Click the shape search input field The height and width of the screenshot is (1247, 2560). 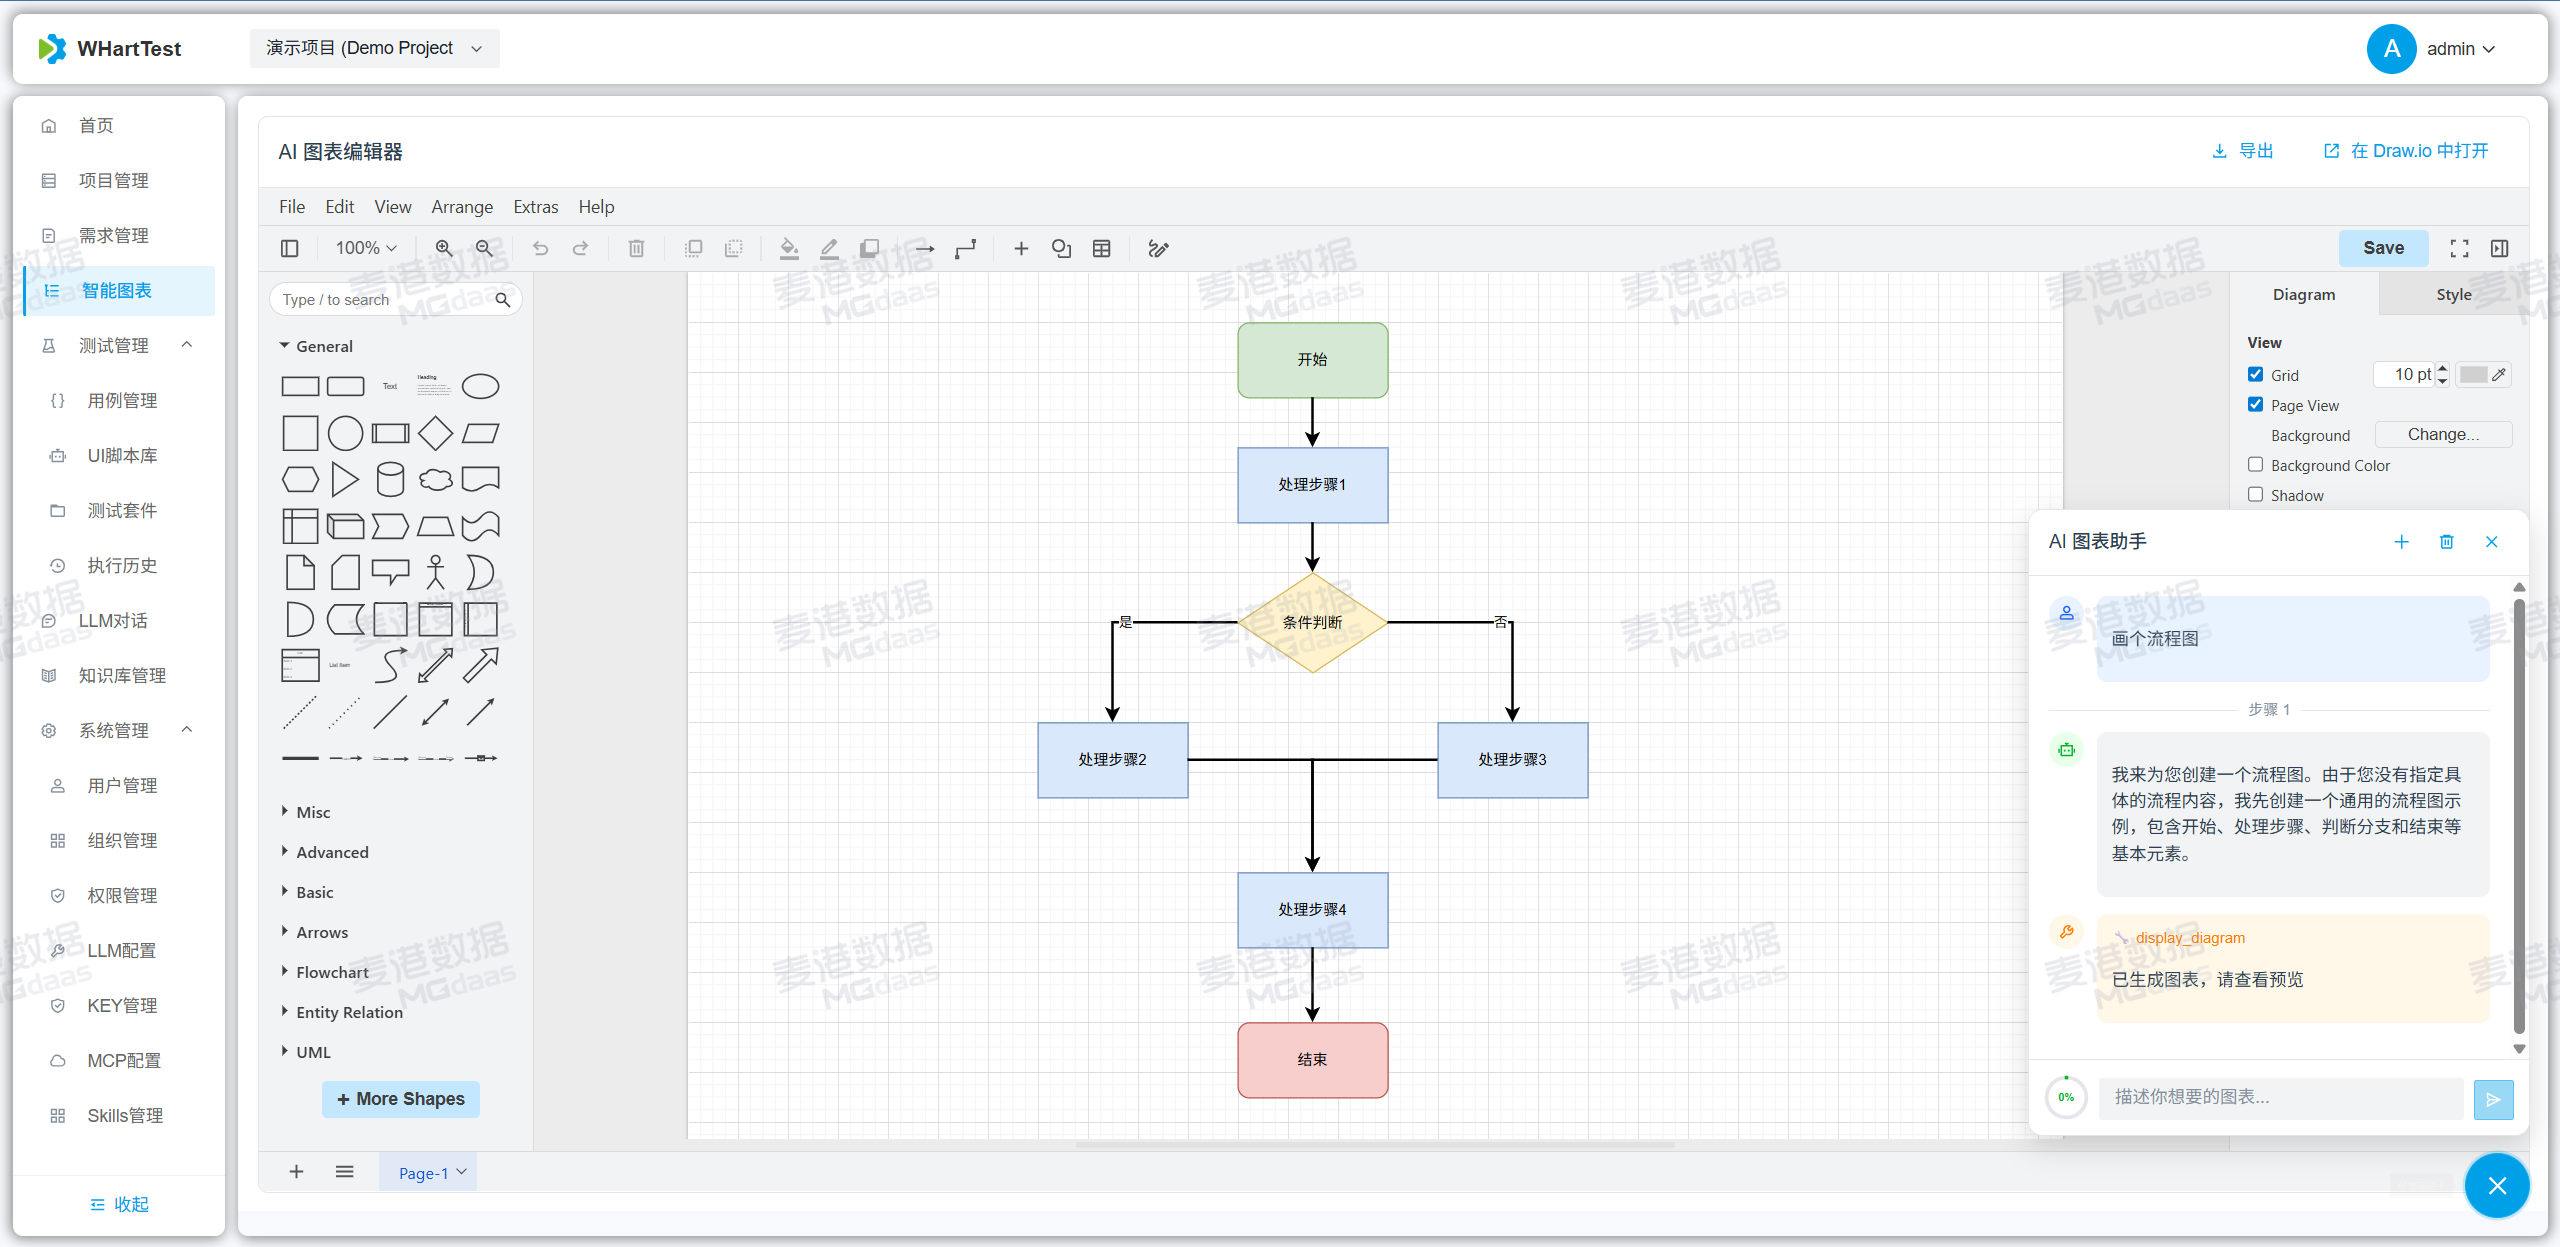click(x=385, y=299)
